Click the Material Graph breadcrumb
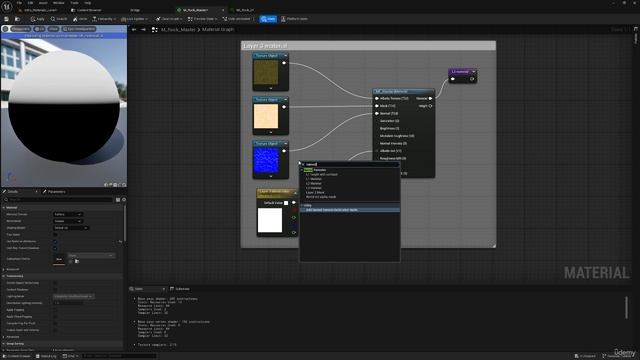The width and height of the screenshot is (640, 360). click(218, 29)
